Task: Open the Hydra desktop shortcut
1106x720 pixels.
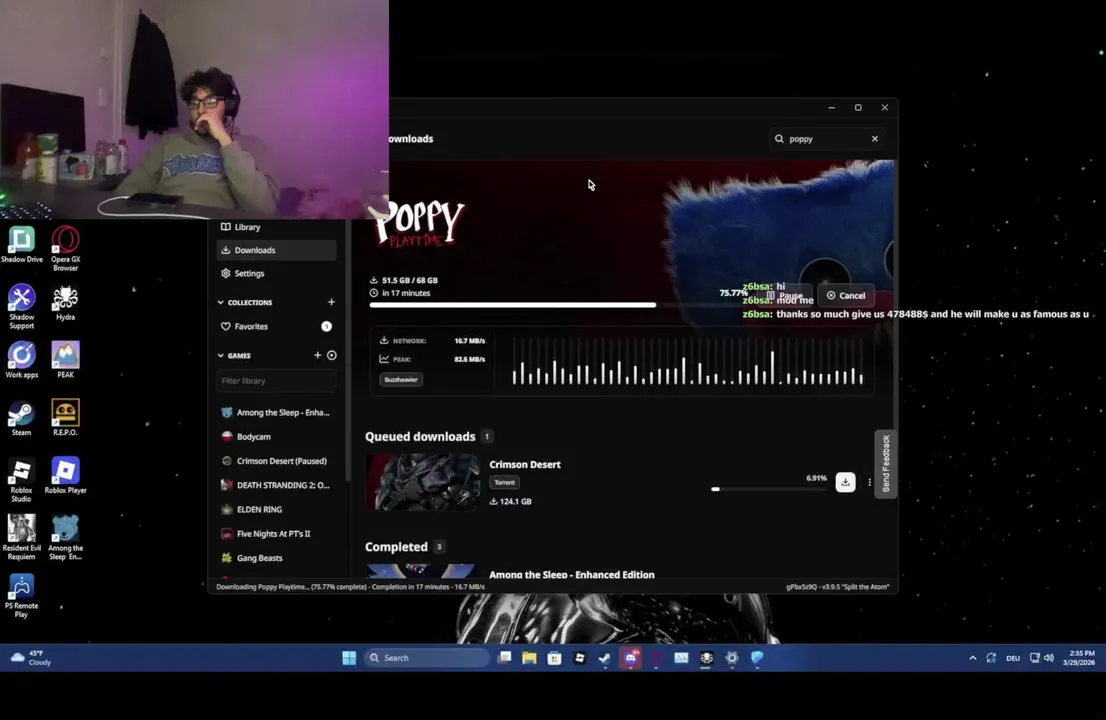Action: [x=65, y=303]
